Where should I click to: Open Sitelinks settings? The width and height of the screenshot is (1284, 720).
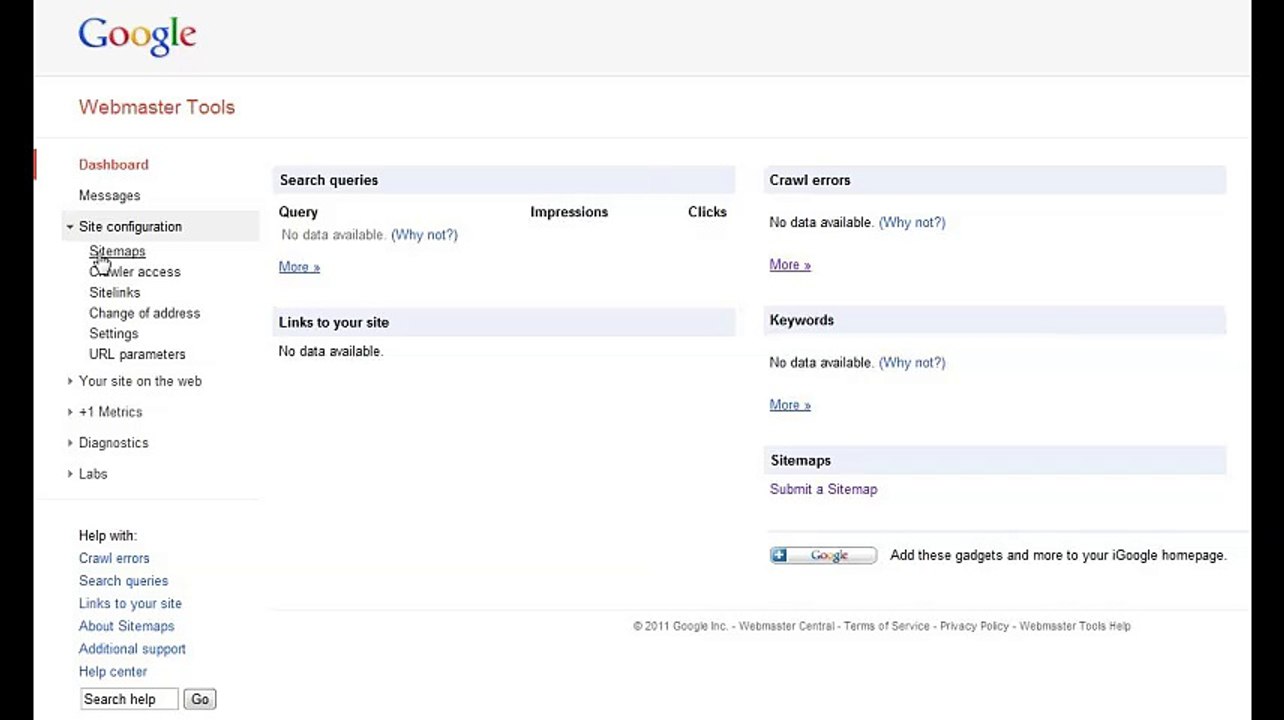coord(114,293)
